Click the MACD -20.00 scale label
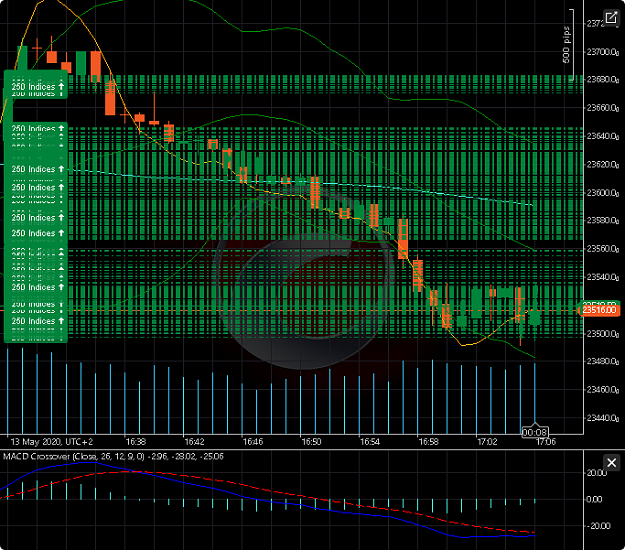Viewport: 625px width, 550px height. coord(598,526)
